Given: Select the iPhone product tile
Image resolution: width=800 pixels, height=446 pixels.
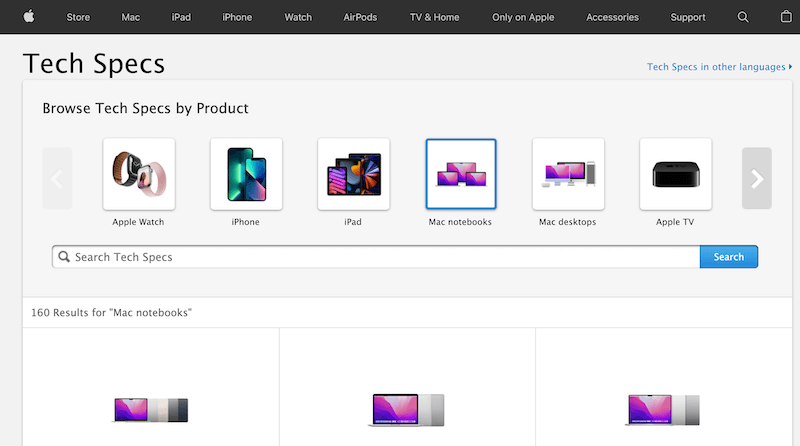Looking at the screenshot, I should [x=246, y=174].
